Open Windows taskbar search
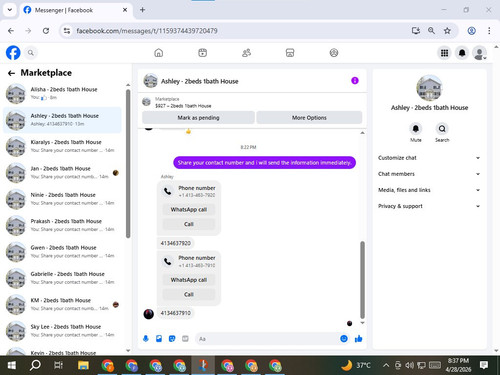Screen dimensions: 500x375 pyautogui.click(x=35, y=365)
